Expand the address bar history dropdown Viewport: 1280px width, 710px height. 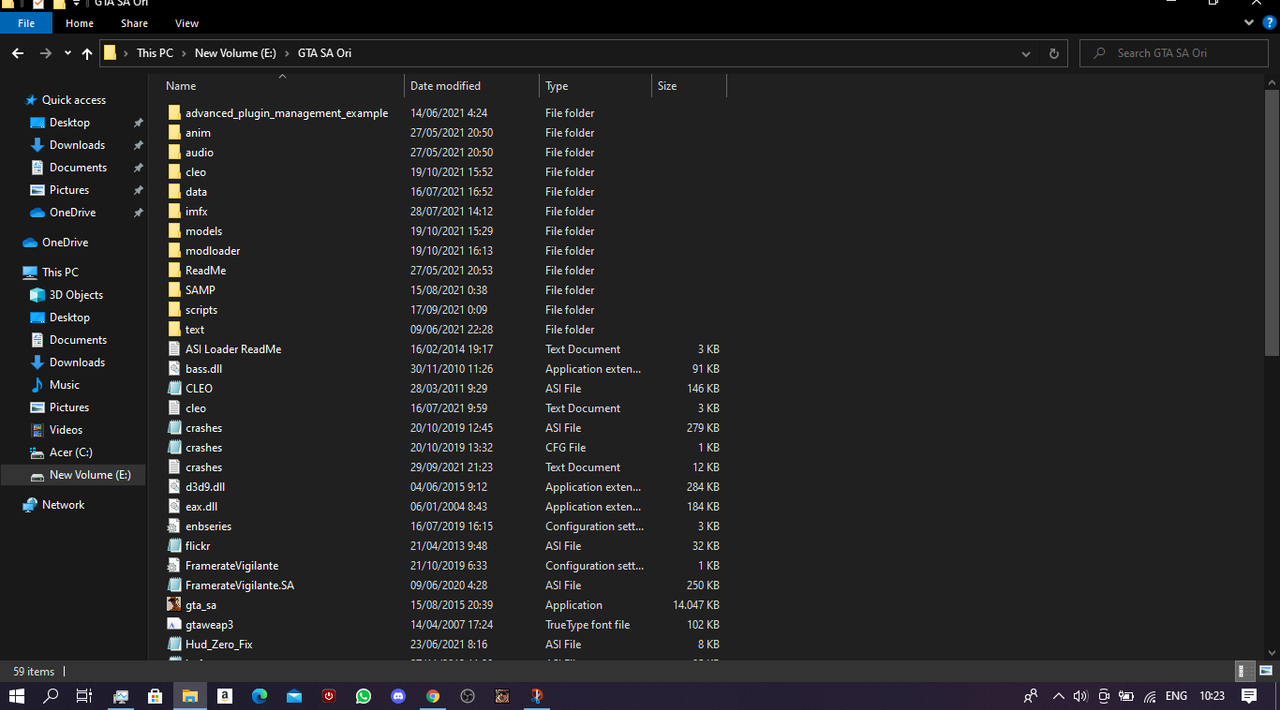pos(1026,53)
